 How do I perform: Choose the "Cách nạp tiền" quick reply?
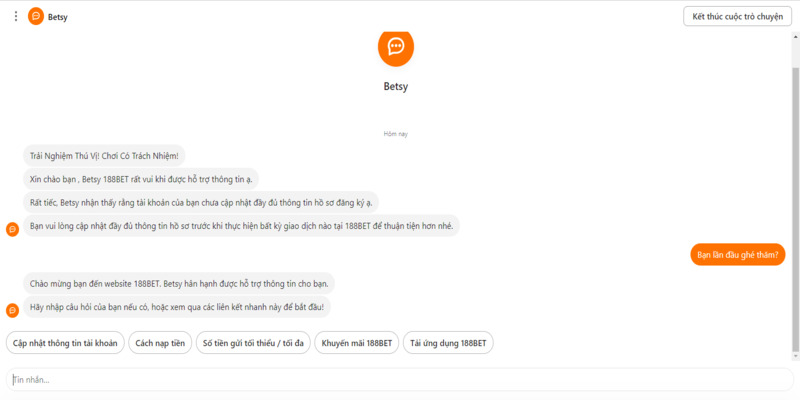coord(160,343)
